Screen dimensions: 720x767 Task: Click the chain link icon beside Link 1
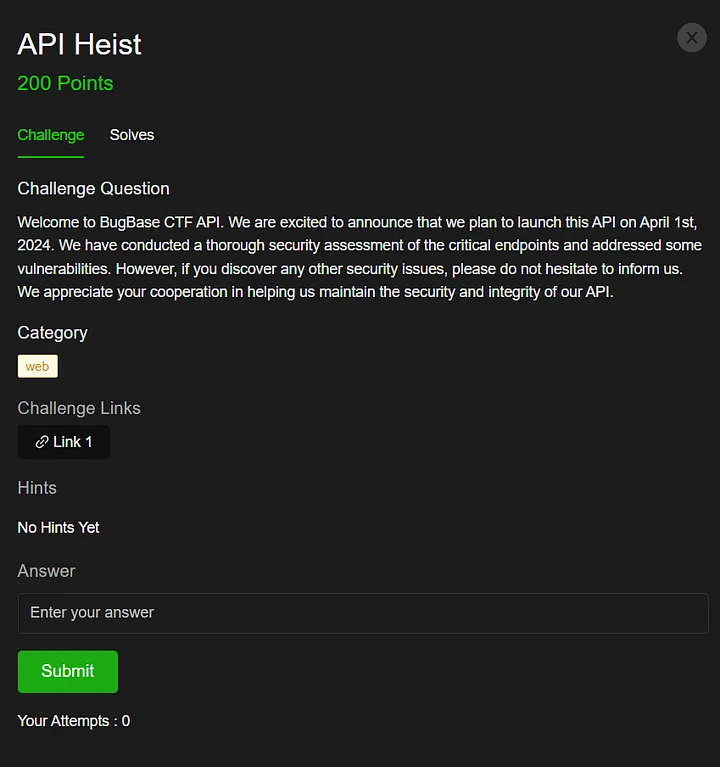click(x=41, y=442)
